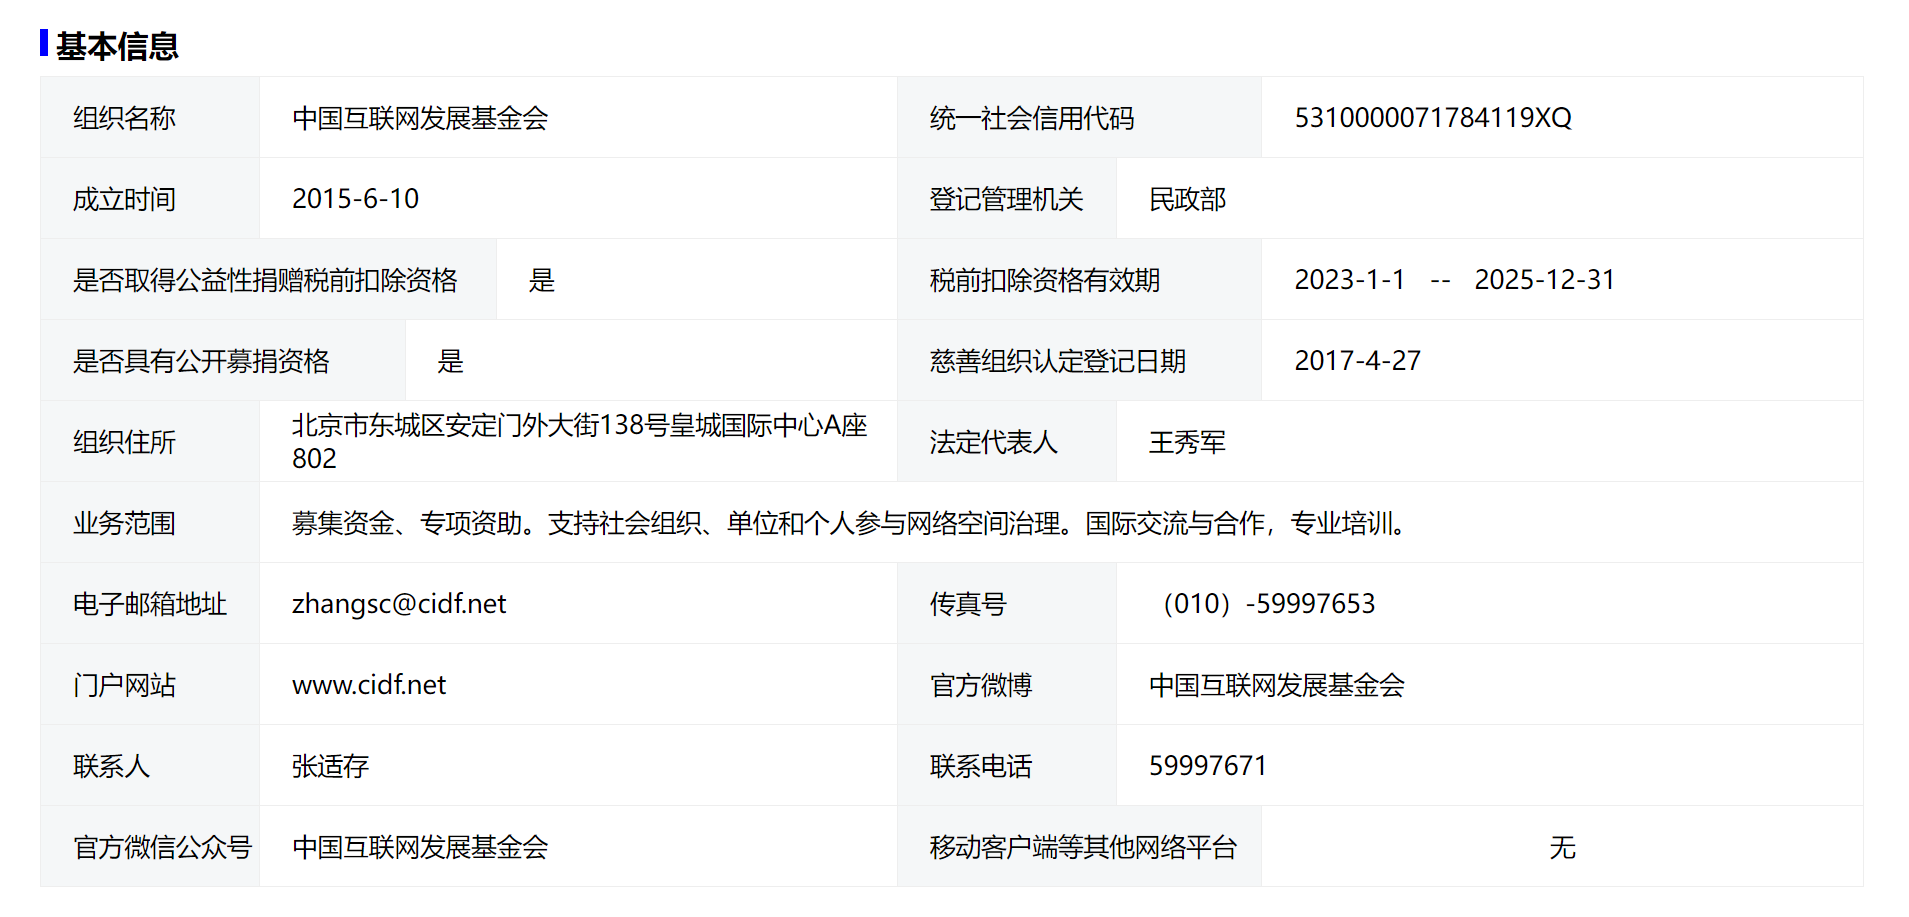The image size is (1909, 917).
Task: Click charity registration date 2017-4-27
Action: (1357, 361)
